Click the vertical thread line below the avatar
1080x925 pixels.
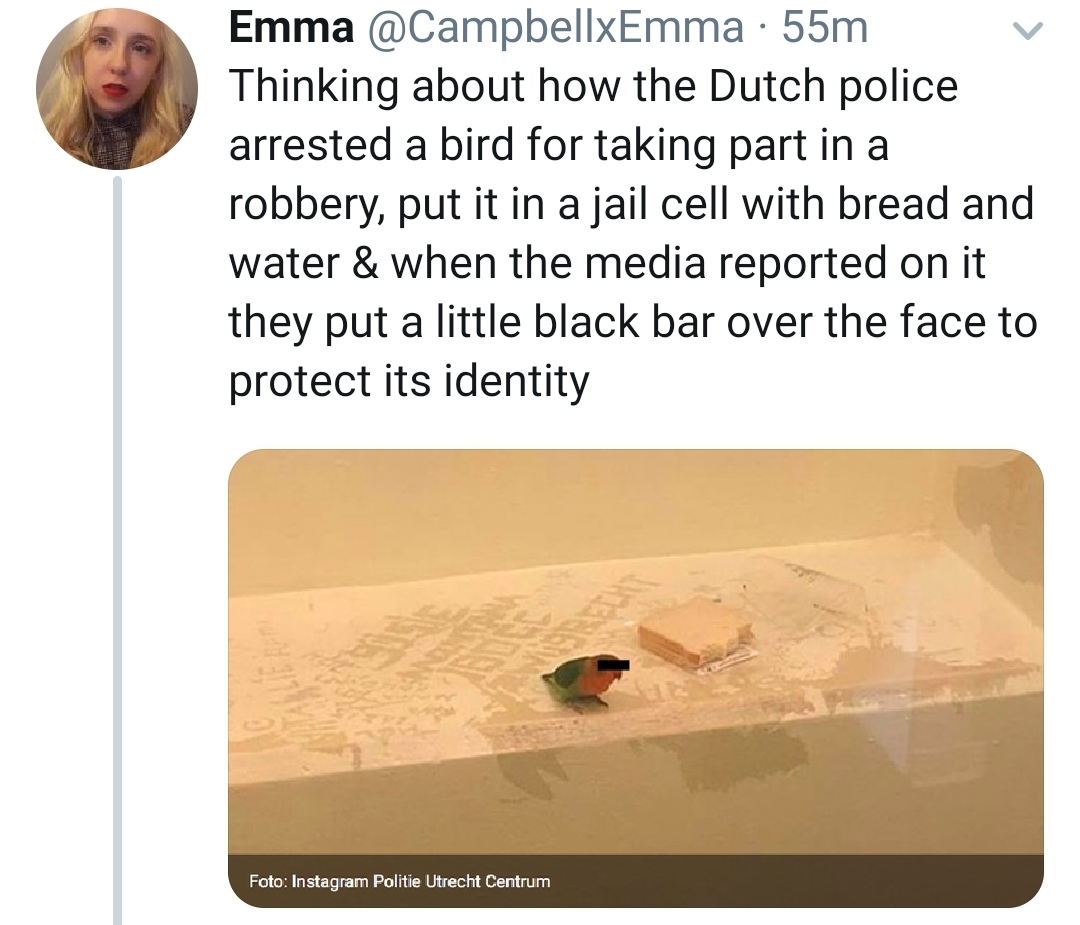[118, 500]
